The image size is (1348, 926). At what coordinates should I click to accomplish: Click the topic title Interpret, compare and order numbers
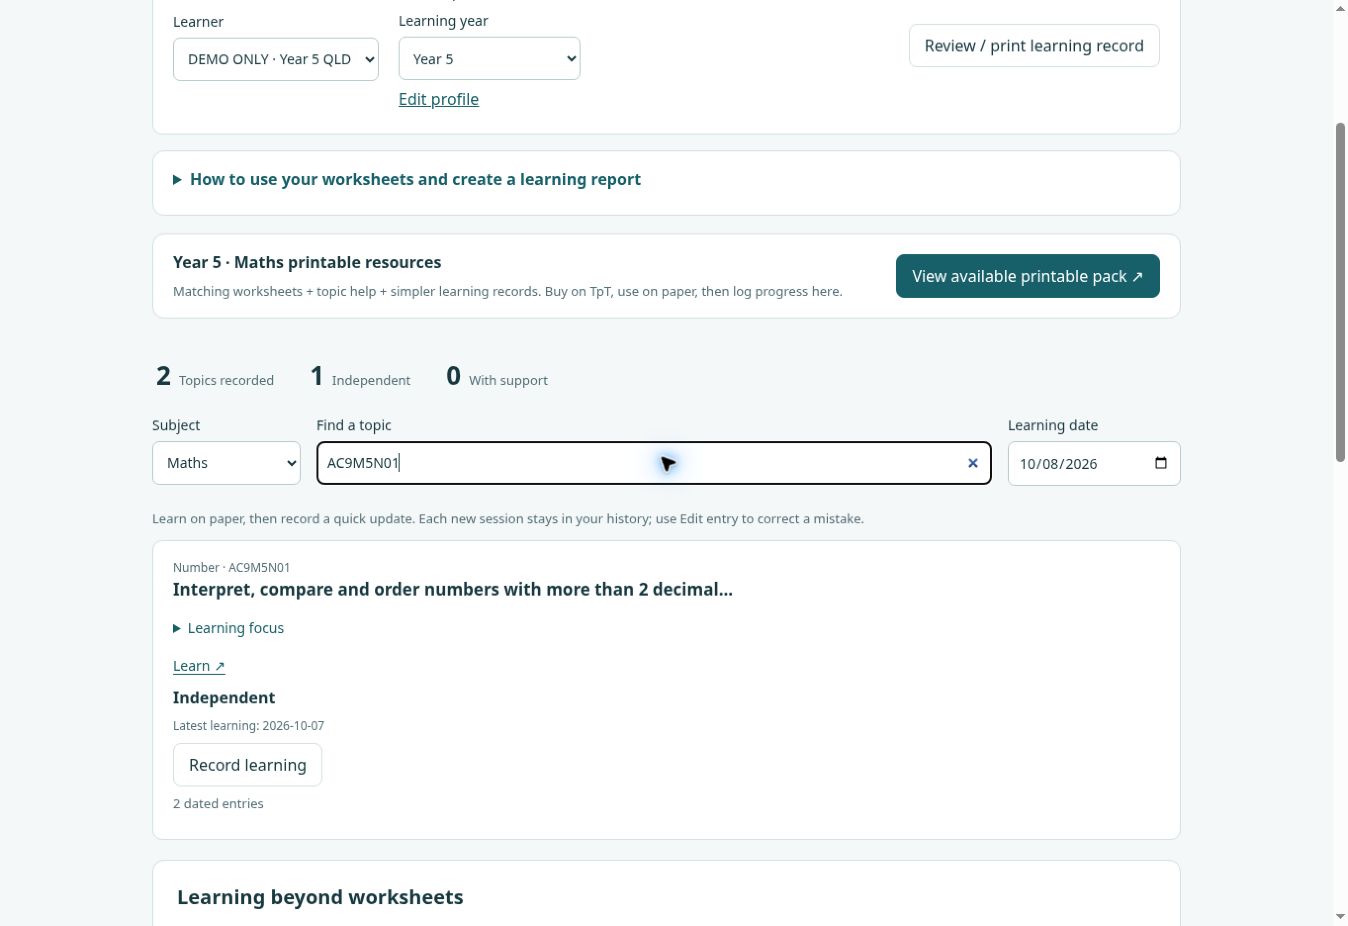tap(453, 590)
